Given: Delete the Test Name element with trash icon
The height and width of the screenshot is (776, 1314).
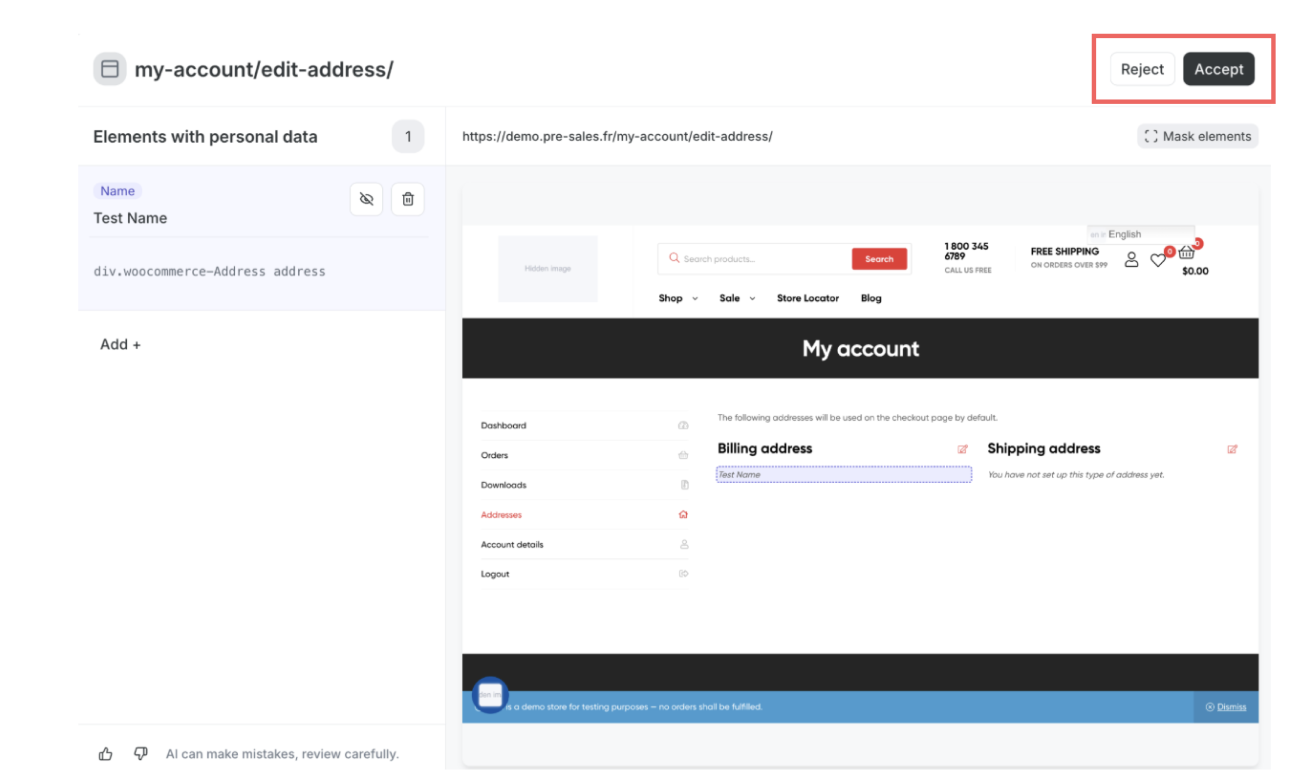Looking at the screenshot, I should point(408,199).
